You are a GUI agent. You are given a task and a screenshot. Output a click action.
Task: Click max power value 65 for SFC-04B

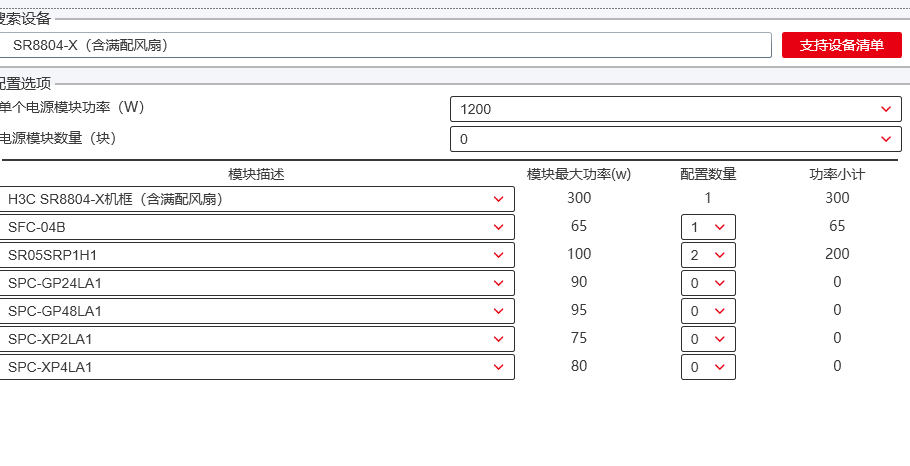point(579,226)
